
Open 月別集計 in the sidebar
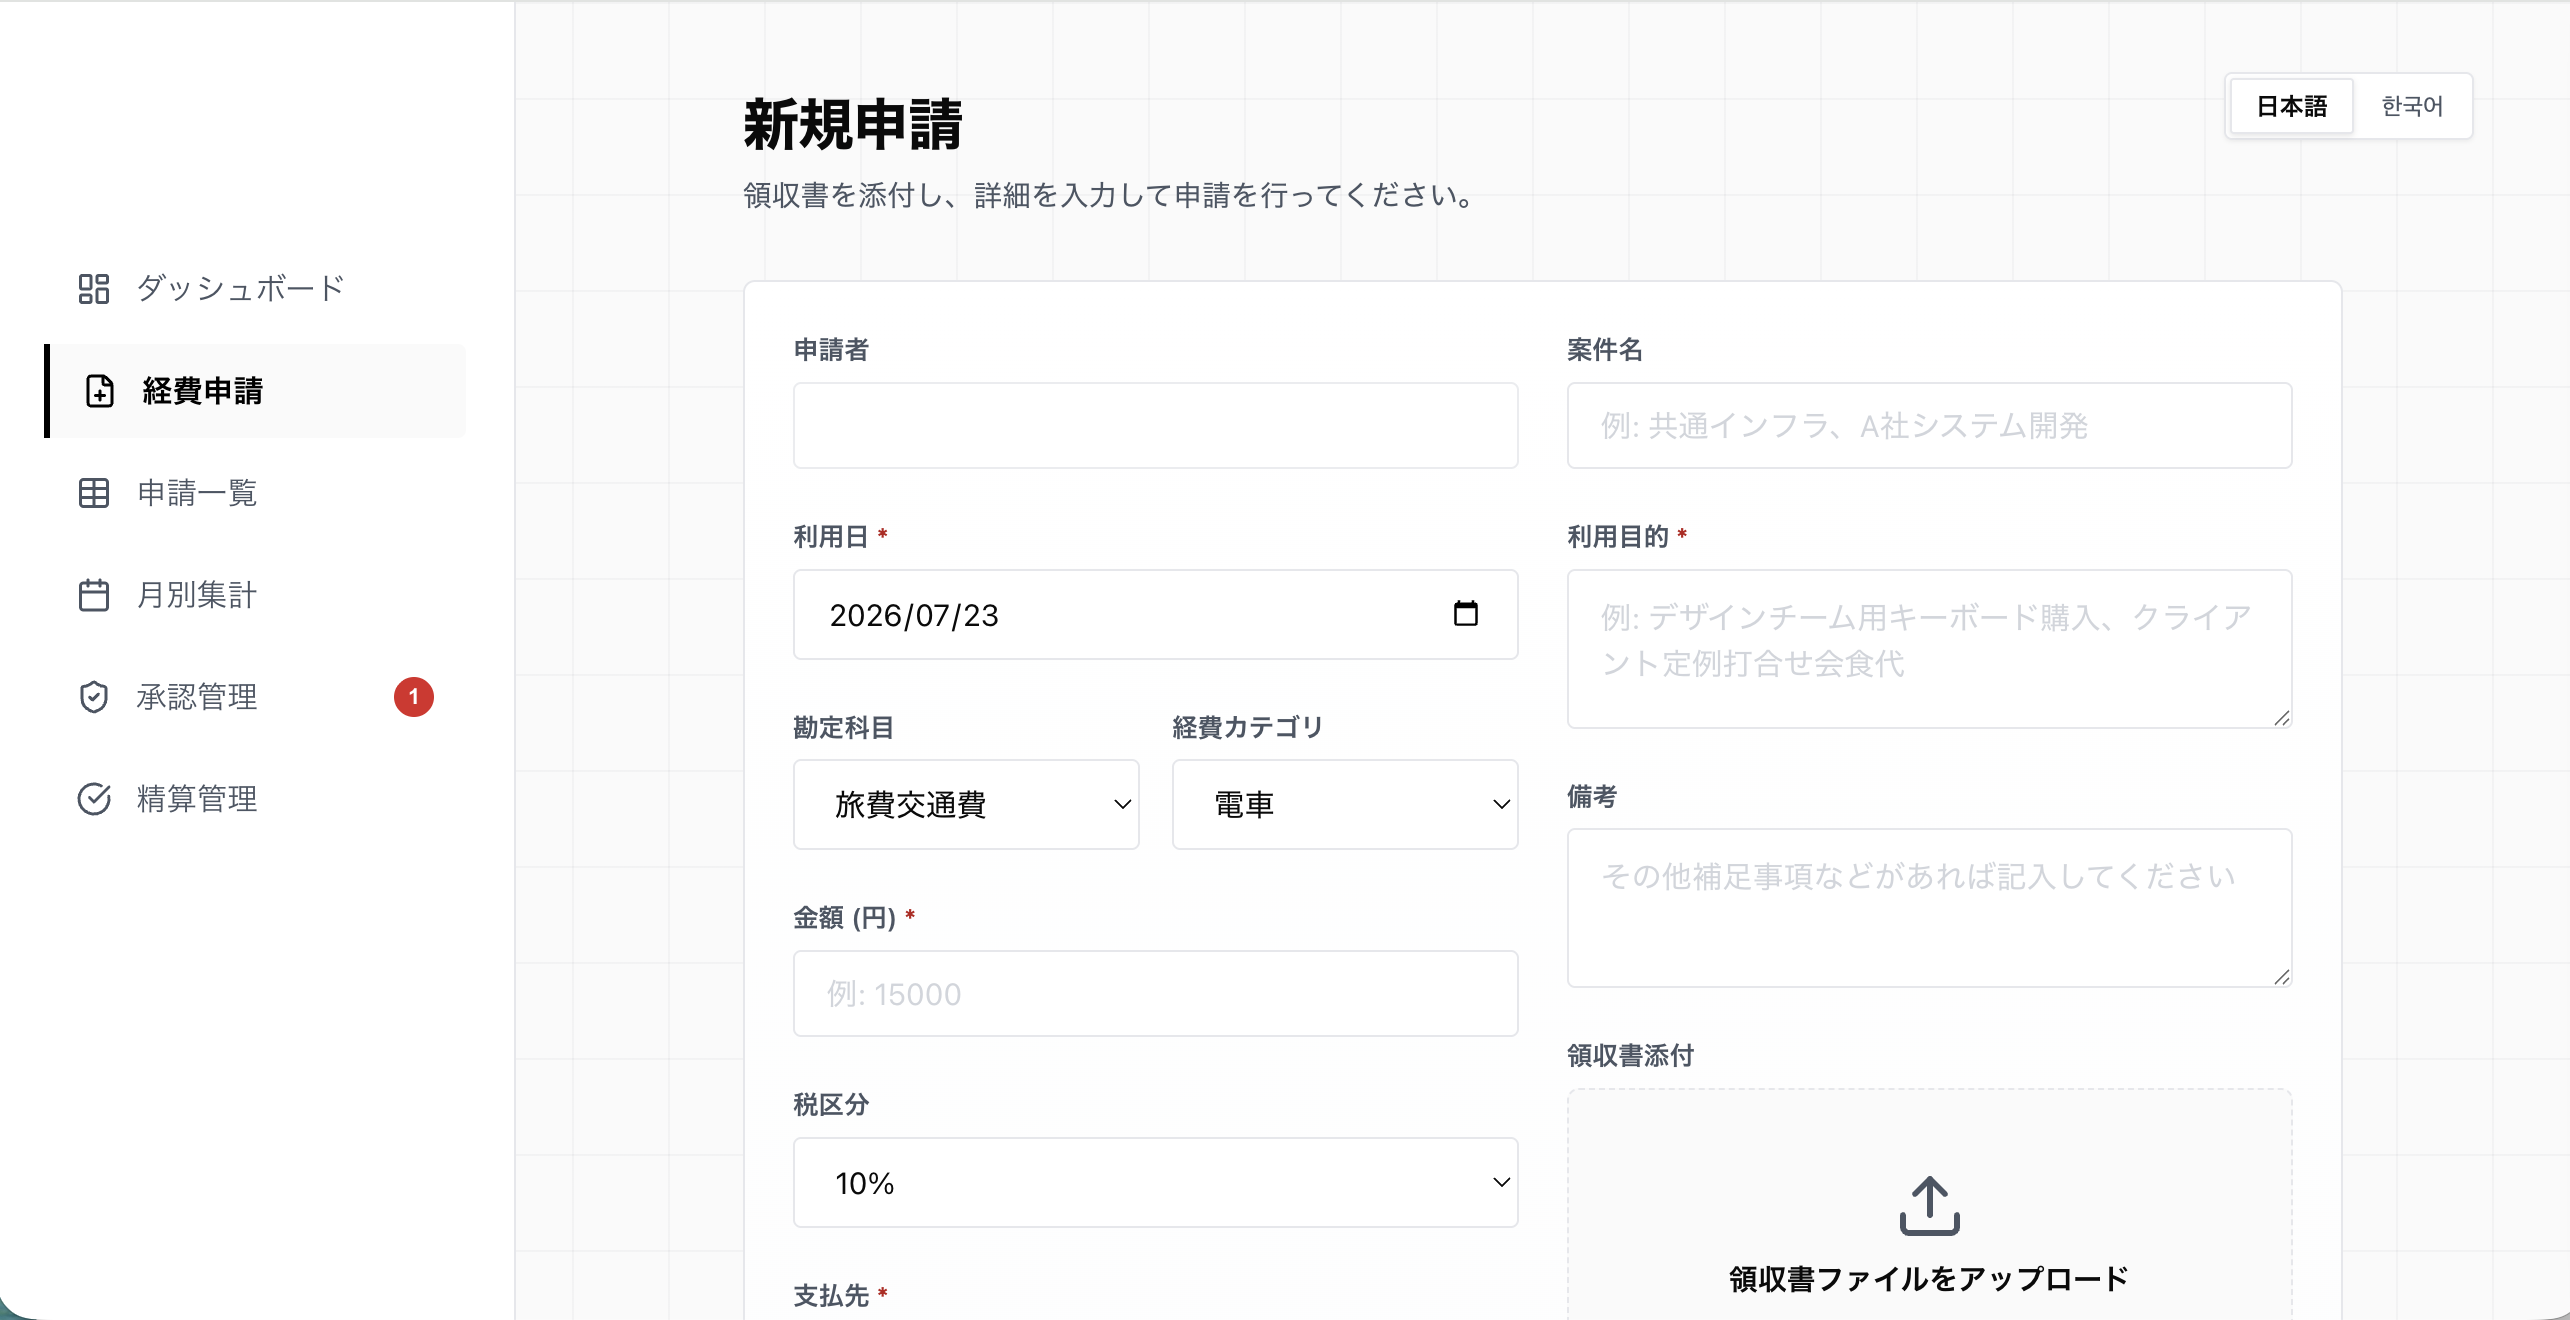coord(256,595)
